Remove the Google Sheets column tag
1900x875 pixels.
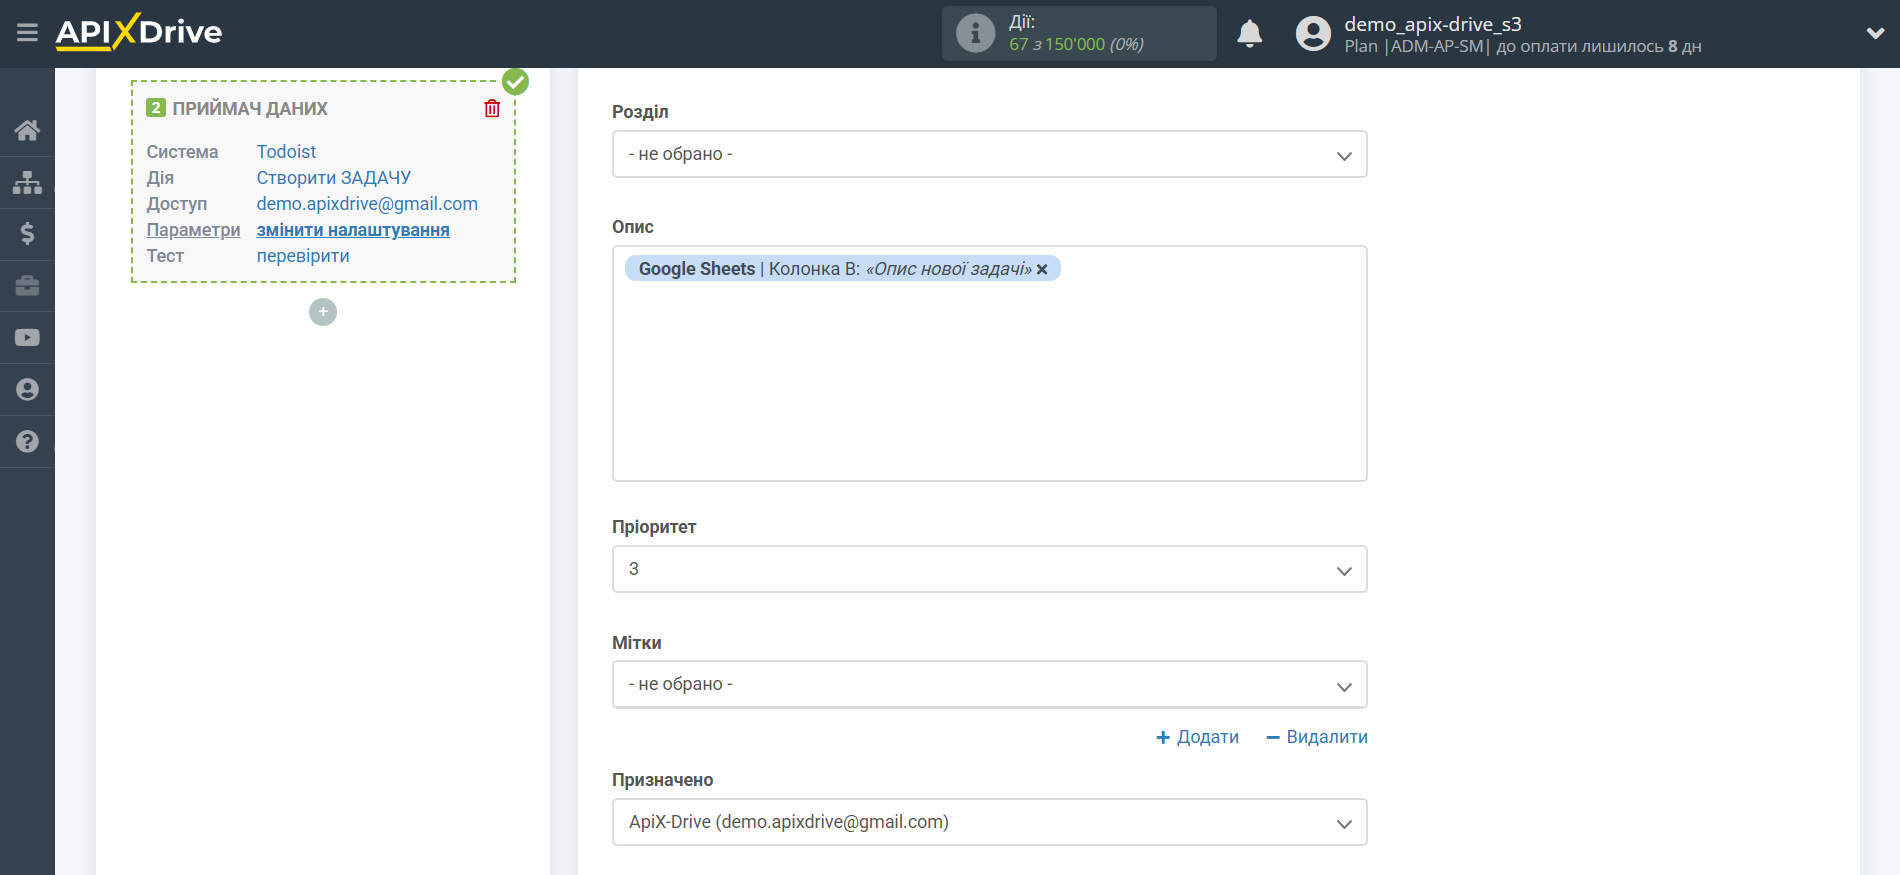[x=1042, y=269]
